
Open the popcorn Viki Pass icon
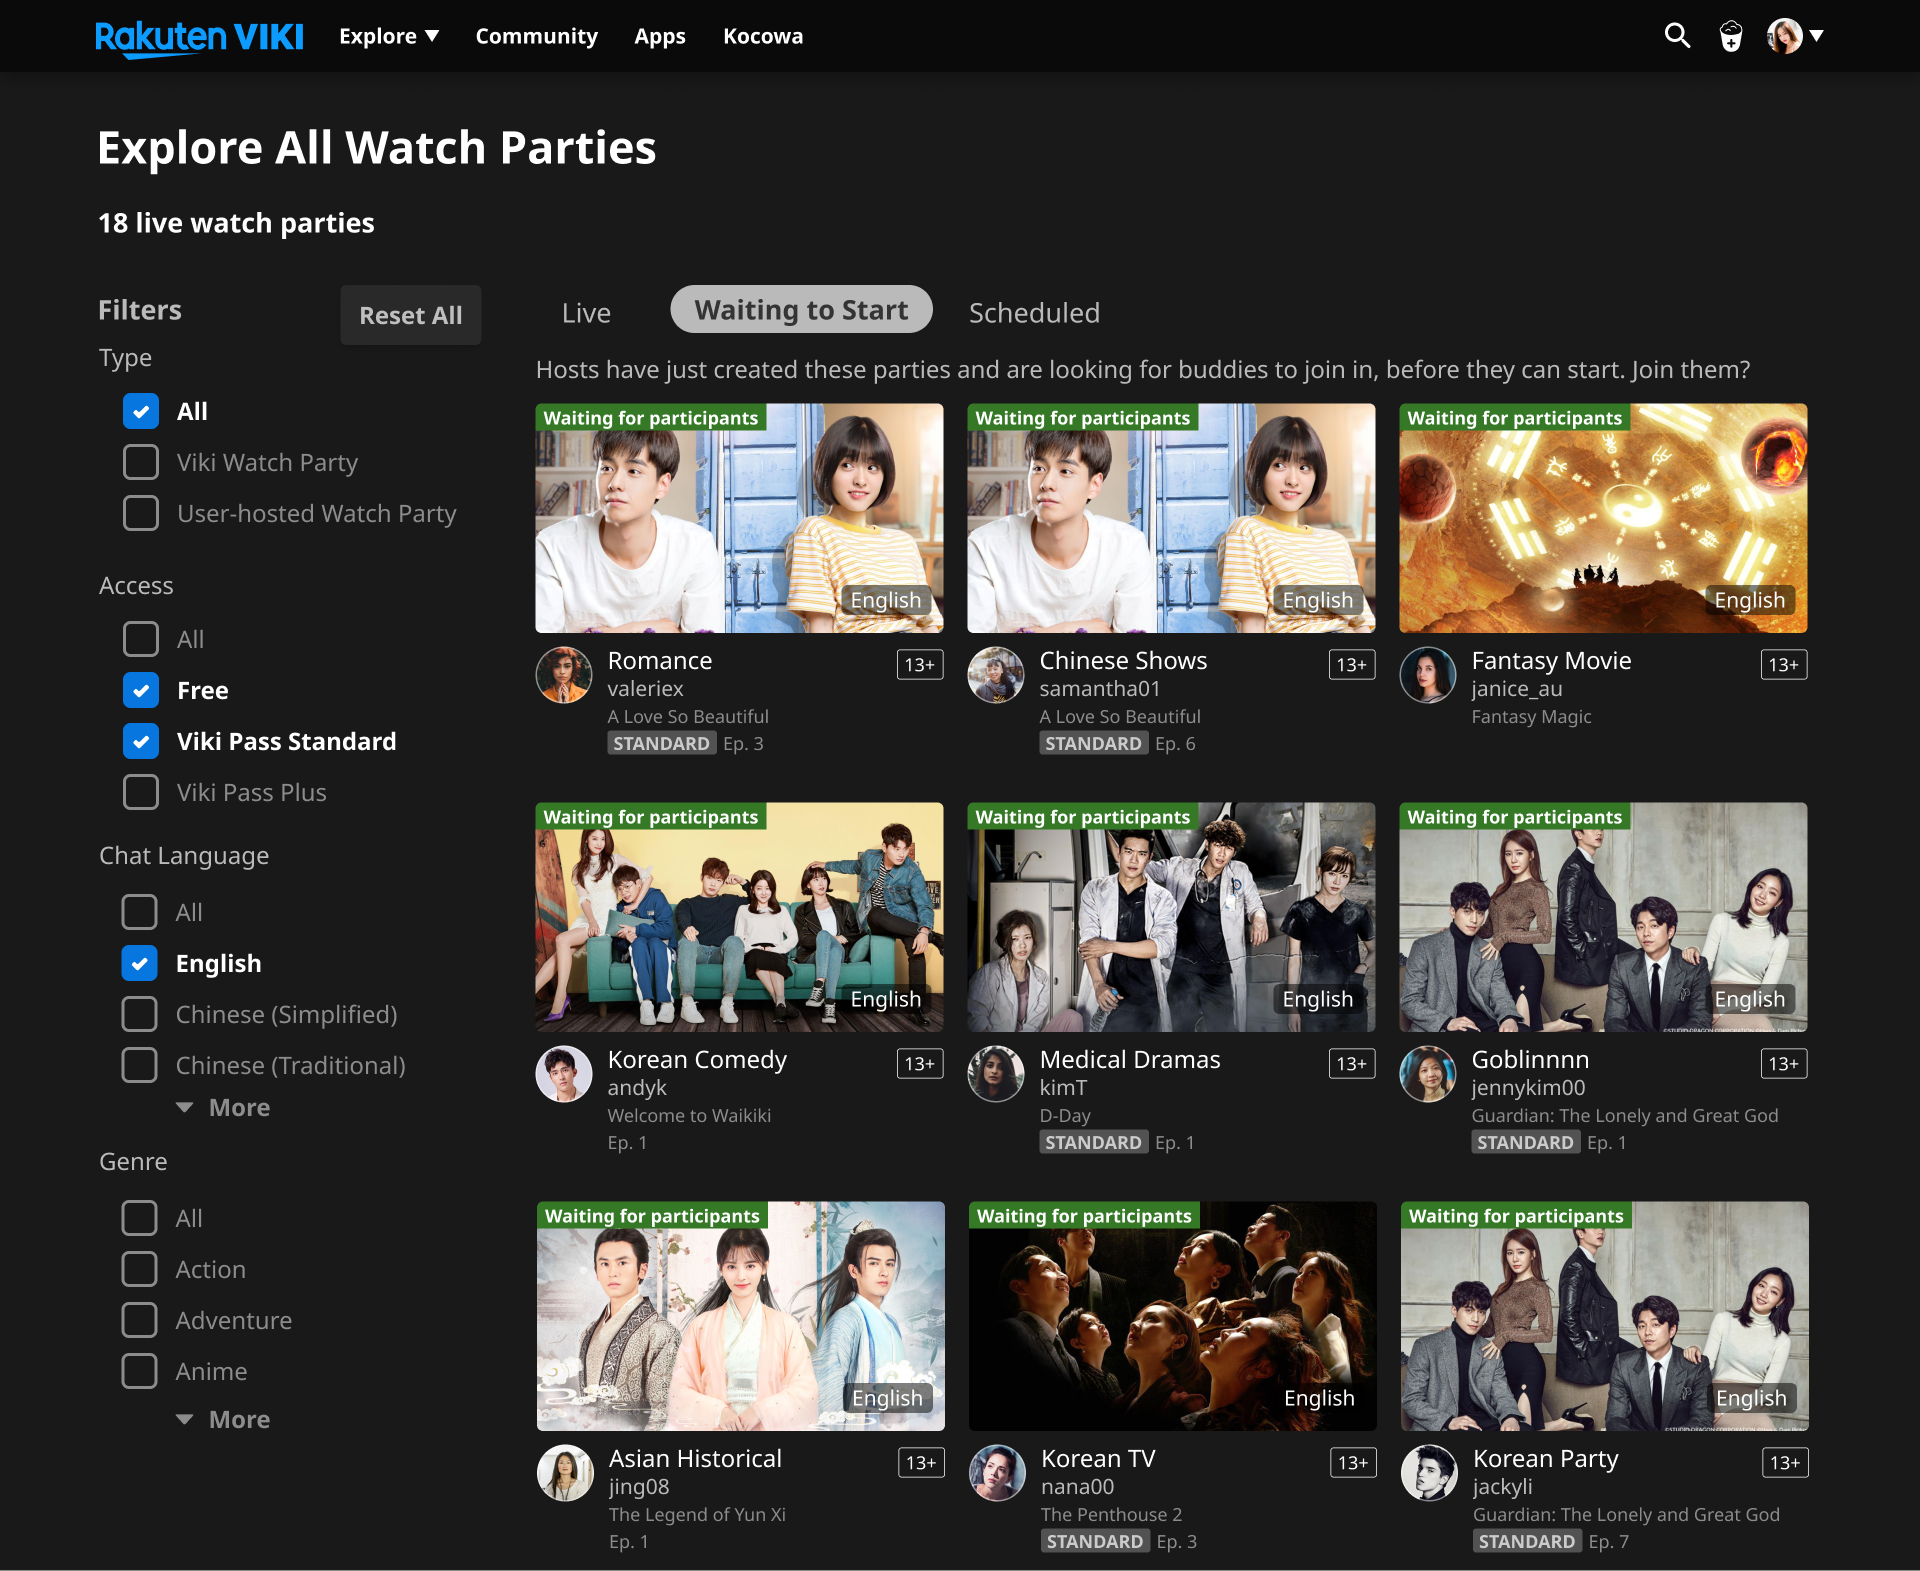click(1731, 37)
